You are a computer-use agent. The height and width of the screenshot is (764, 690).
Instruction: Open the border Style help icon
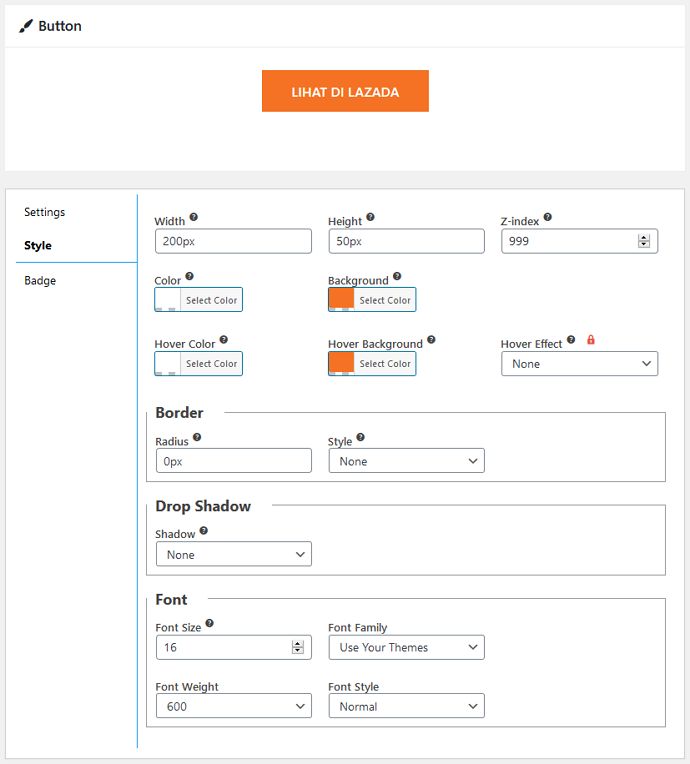(x=361, y=437)
